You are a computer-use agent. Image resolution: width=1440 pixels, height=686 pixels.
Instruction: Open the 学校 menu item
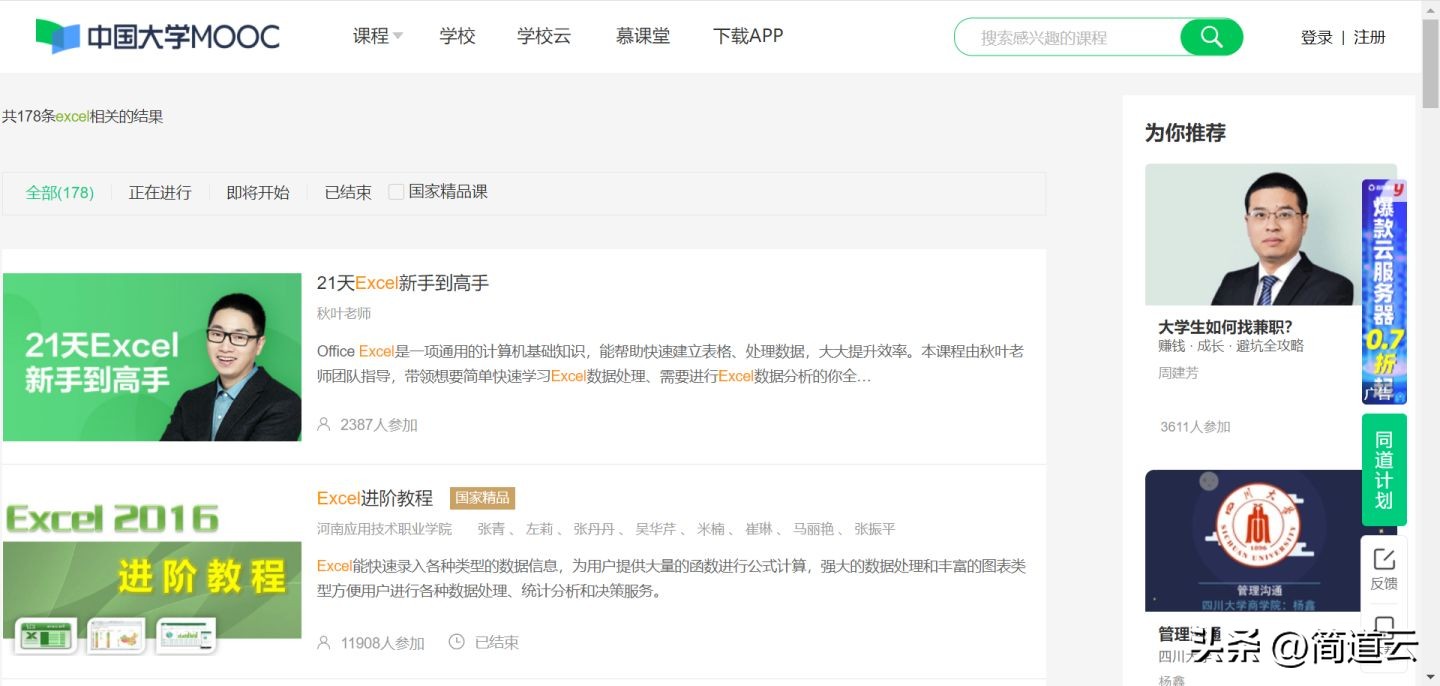pyautogui.click(x=457, y=36)
